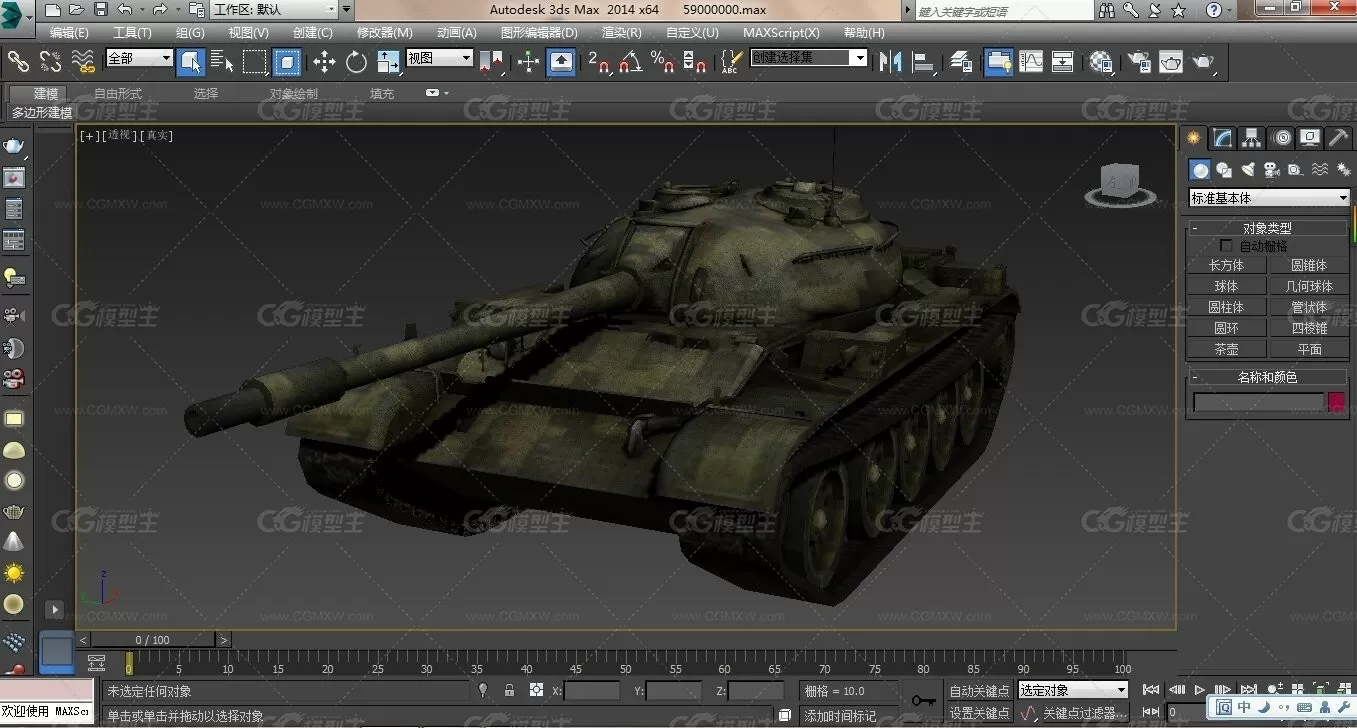Click Select and Manipulate icon
Image resolution: width=1357 pixels, height=728 pixels.
pyautogui.click(x=528, y=62)
